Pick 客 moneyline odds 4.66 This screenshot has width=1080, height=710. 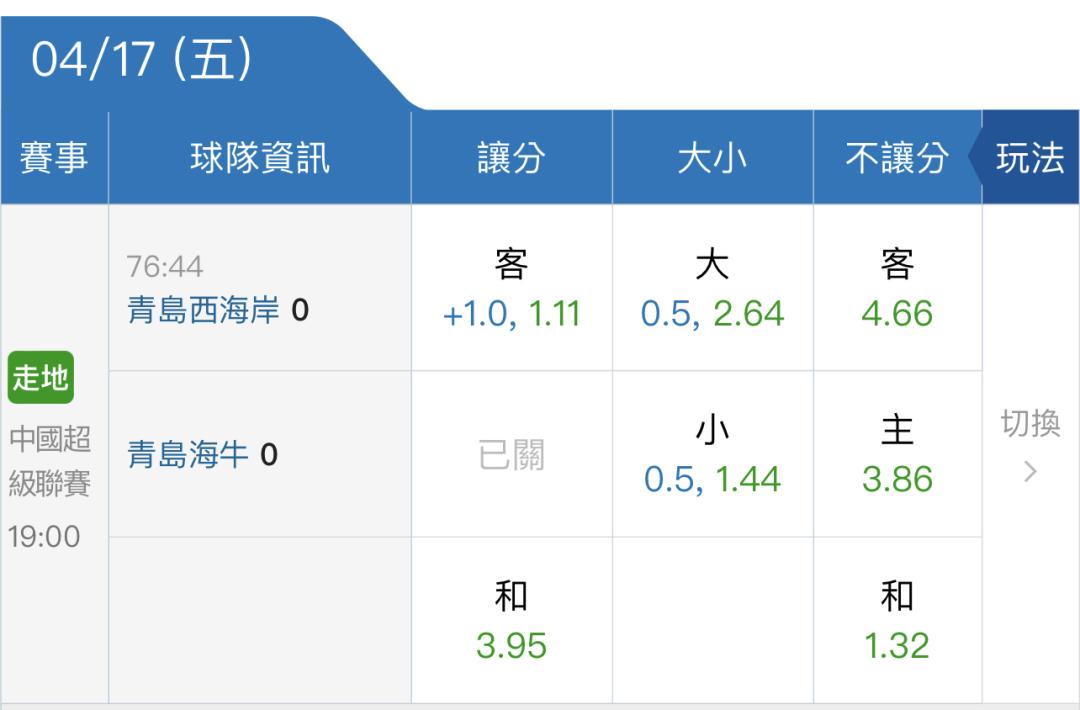pos(897,290)
